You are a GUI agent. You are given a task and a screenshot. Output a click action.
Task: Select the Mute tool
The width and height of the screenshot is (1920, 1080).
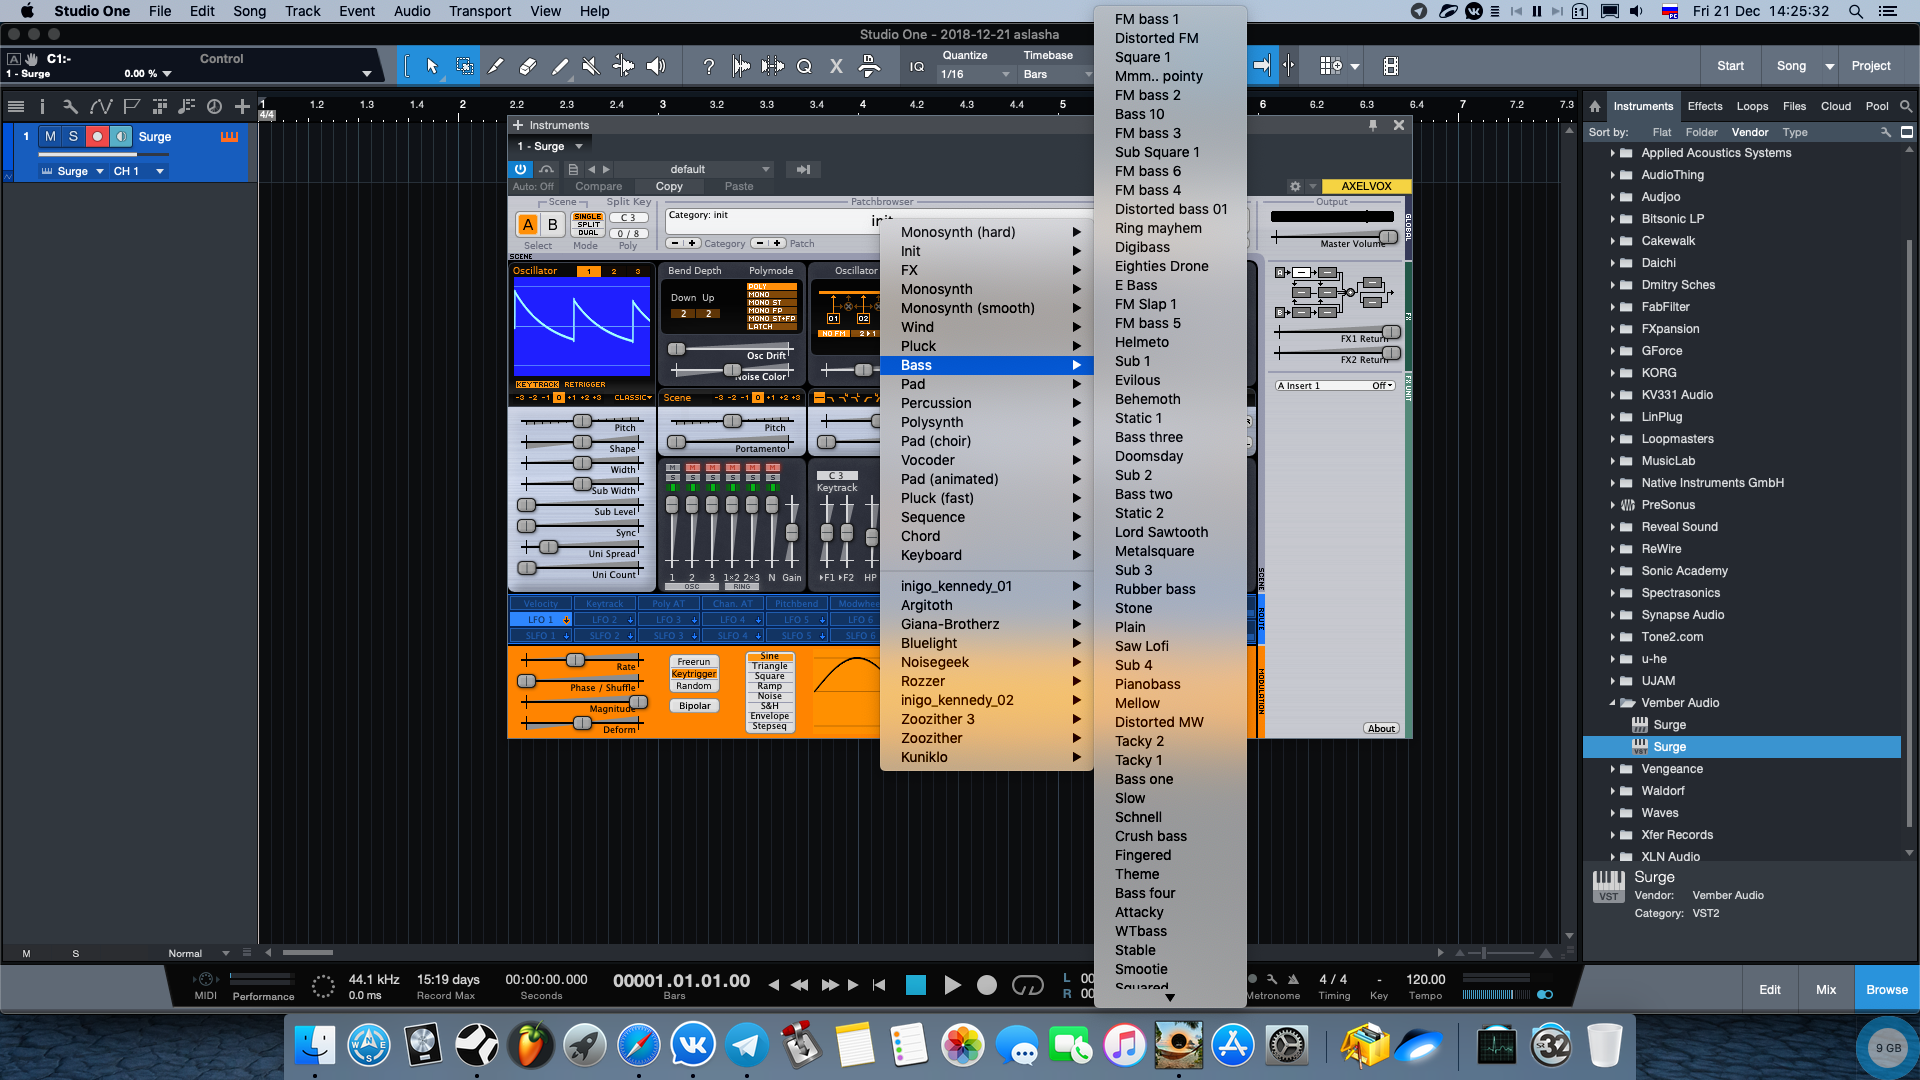(591, 67)
